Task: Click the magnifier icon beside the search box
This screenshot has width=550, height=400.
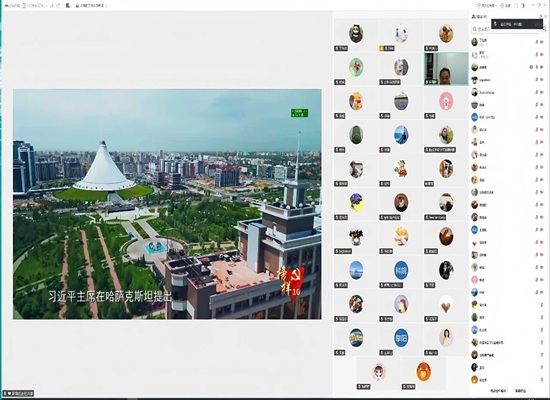Action: (474, 29)
